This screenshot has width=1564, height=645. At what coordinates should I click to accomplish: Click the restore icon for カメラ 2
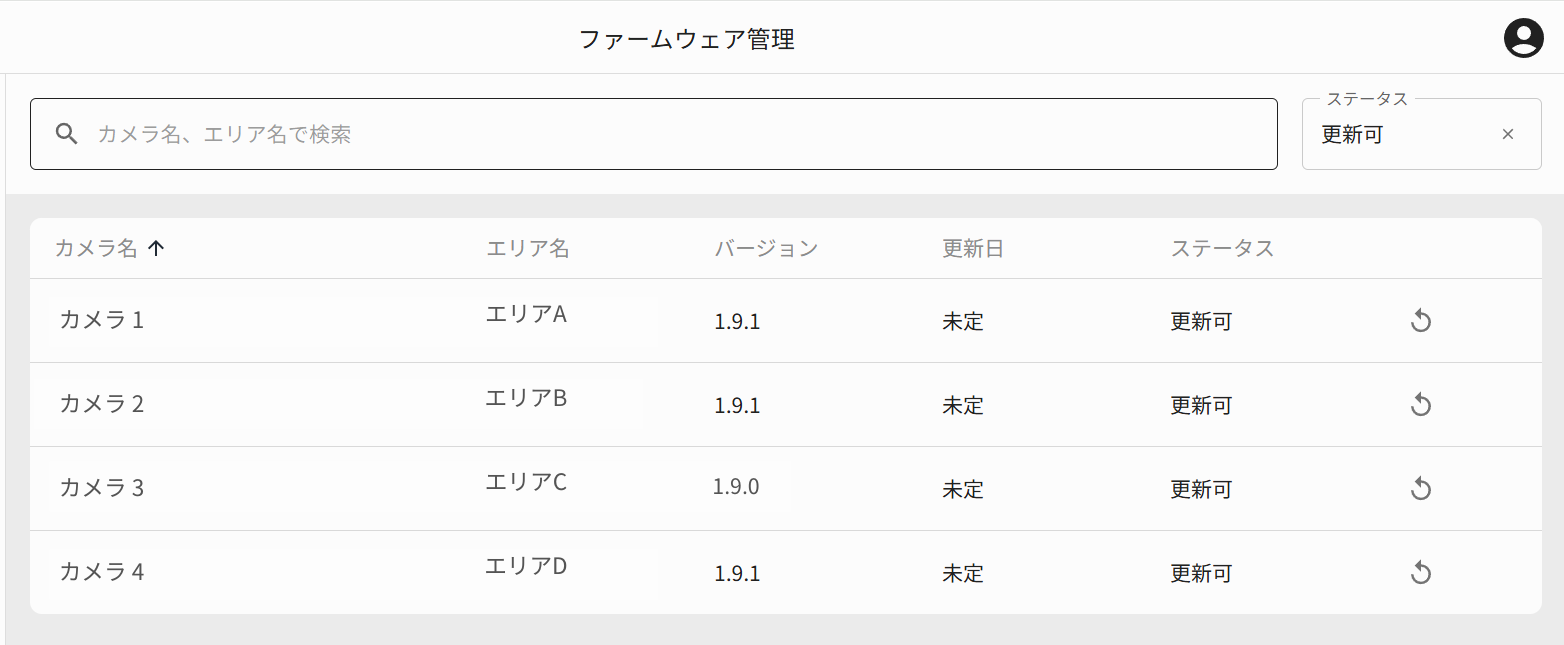(1421, 405)
